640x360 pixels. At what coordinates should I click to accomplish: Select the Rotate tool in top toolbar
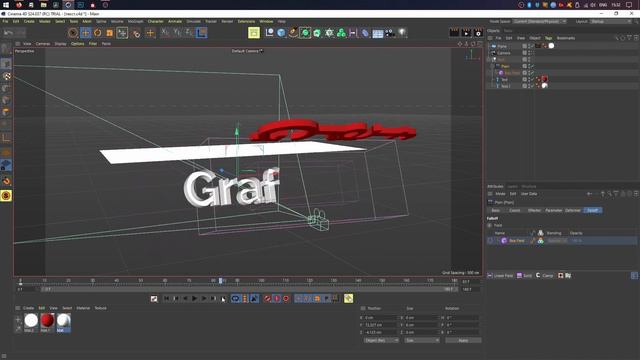coord(98,33)
